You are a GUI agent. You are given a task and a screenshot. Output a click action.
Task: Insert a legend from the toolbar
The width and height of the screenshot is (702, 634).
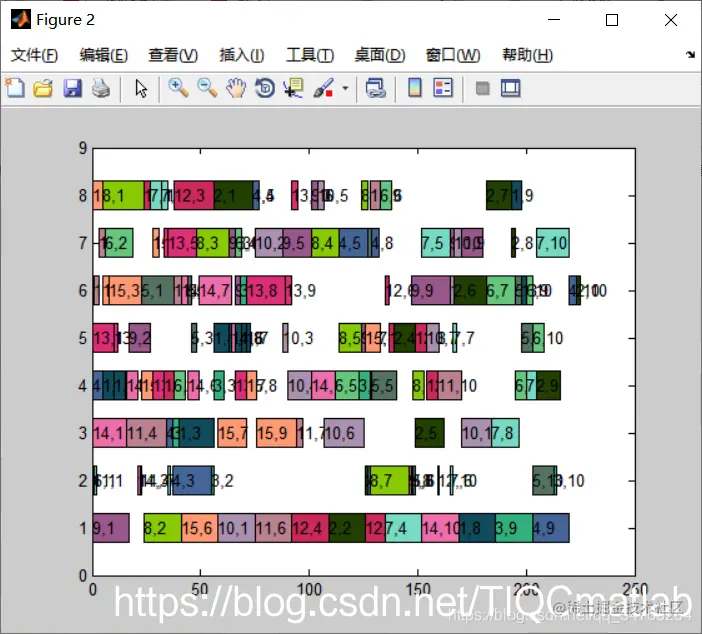[443, 88]
